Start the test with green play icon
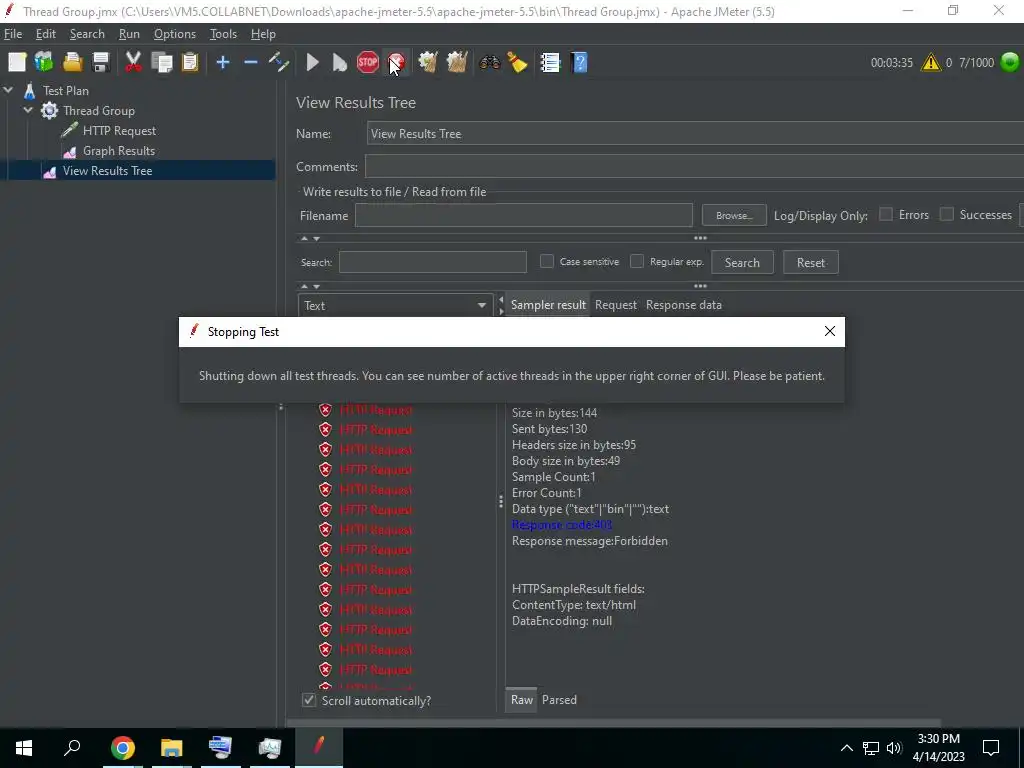Screen dimensions: 1024x768 [x=312, y=63]
